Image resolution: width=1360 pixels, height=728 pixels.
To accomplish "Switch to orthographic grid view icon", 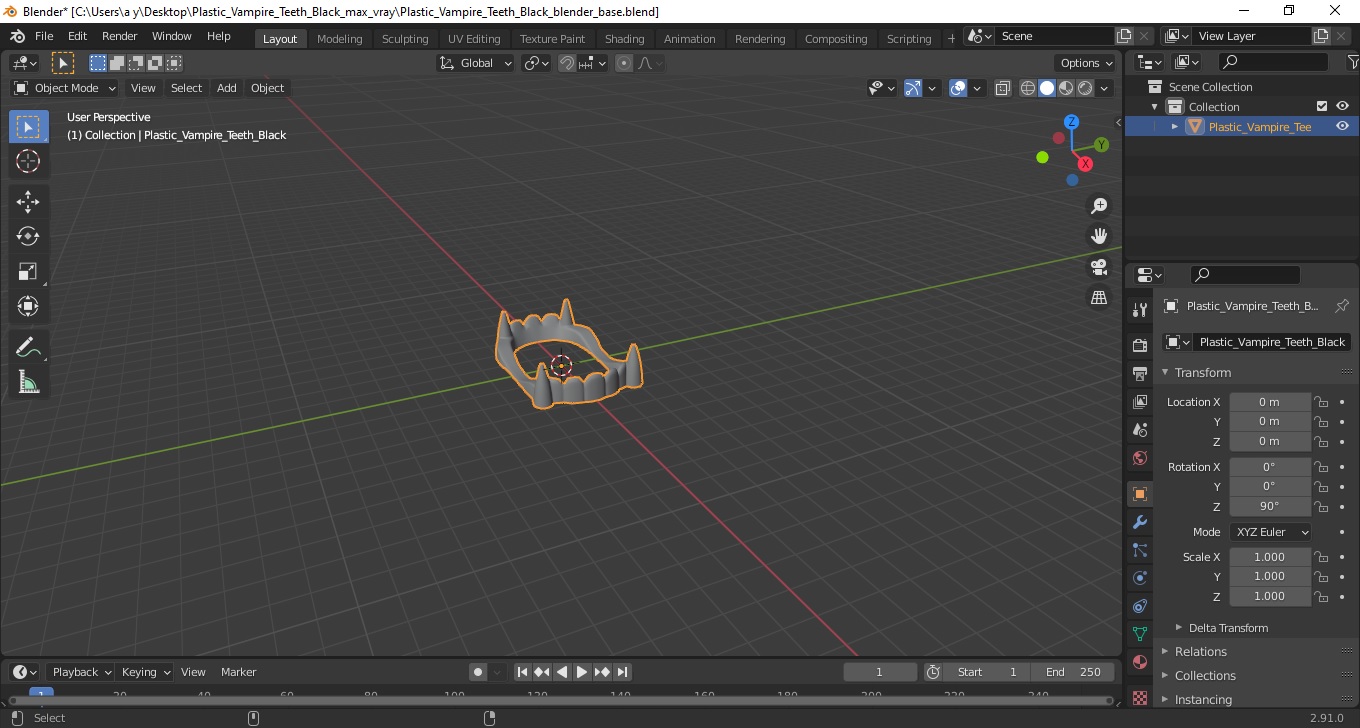I will tap(1099, 298).
